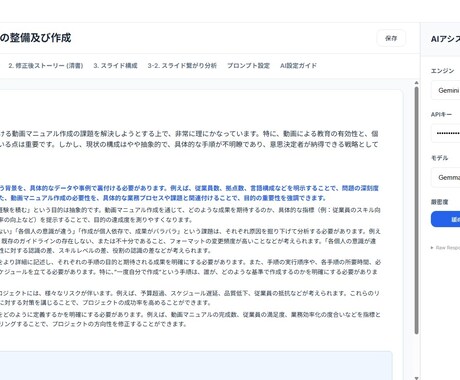Open the AI設定ガイド tab
This screenshot has height=380, width=460.
pos(298,66)
